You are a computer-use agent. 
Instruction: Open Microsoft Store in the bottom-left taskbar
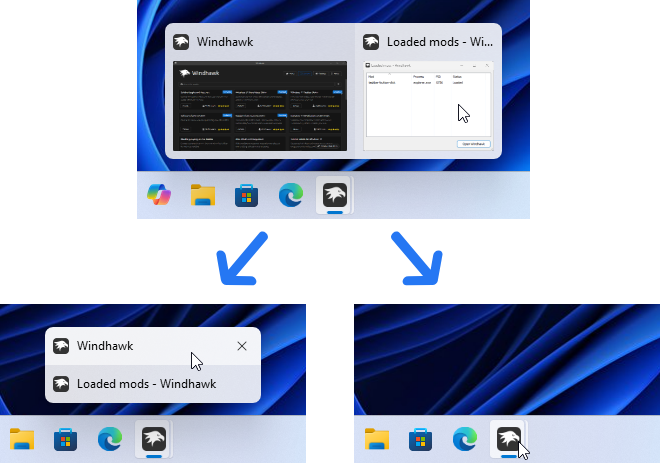tap(66, 439)
